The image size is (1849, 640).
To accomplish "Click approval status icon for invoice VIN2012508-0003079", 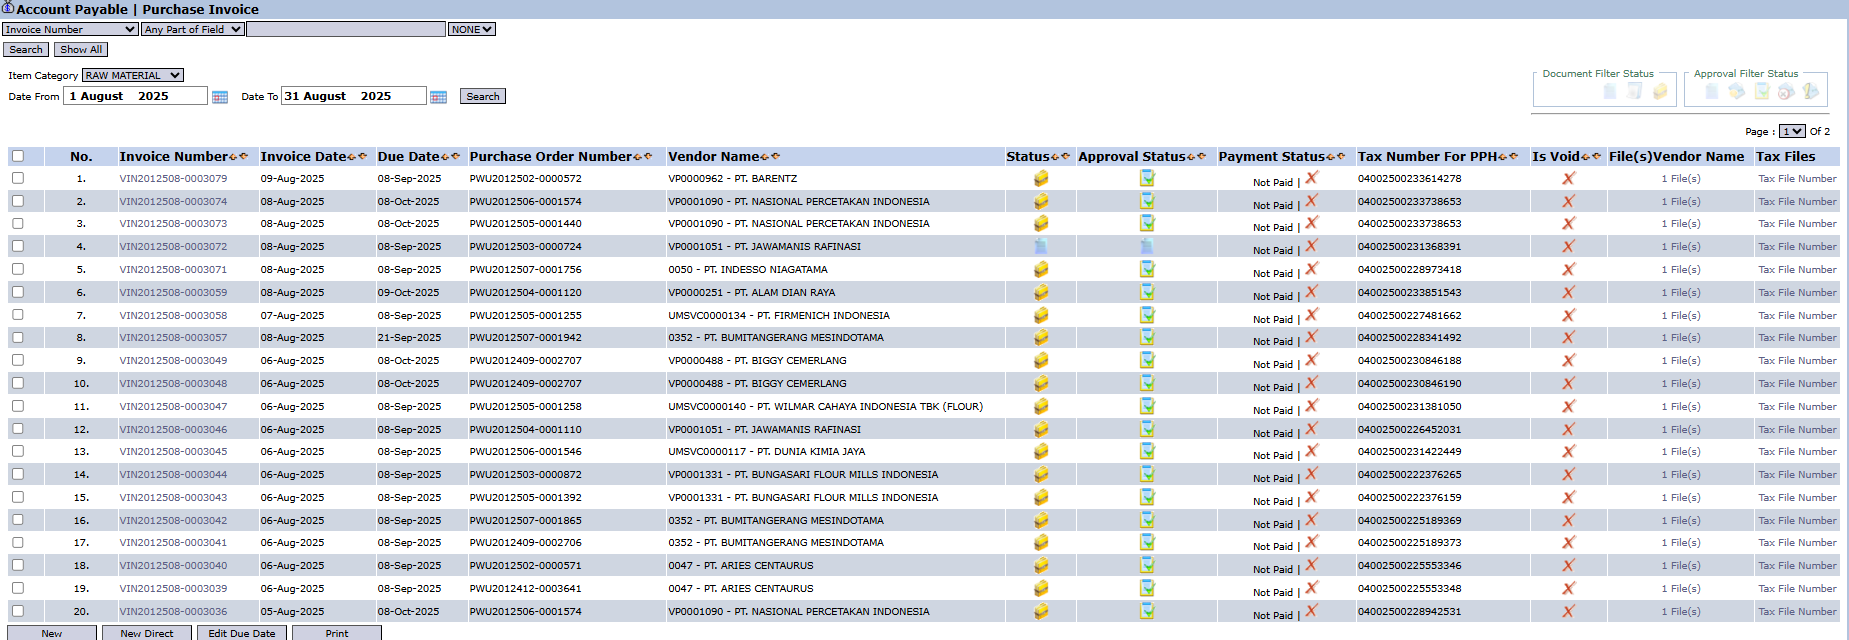I will pos(1147,178).
